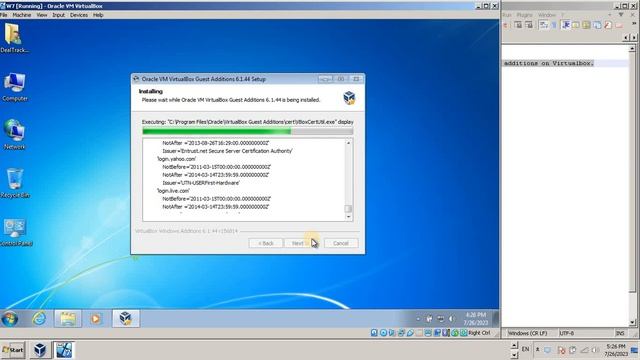Click the EN language indicator on the host taskbar
The image size is (640, 360).
pyautogui.click(x=525, y=349)
